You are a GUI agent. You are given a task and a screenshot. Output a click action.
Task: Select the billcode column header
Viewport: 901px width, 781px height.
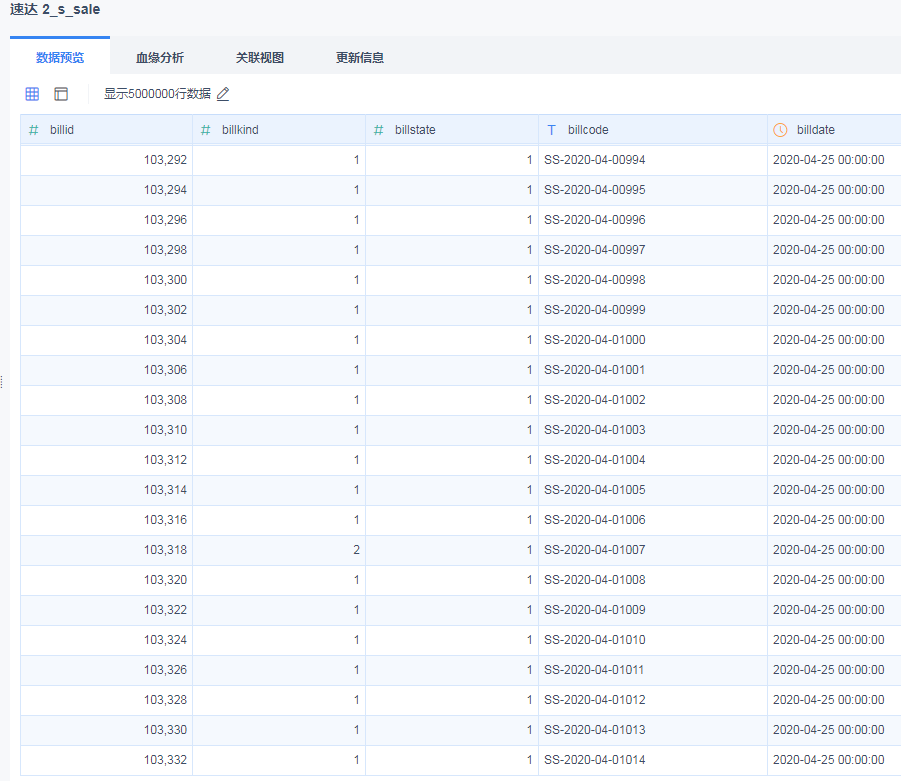[588, 130]
